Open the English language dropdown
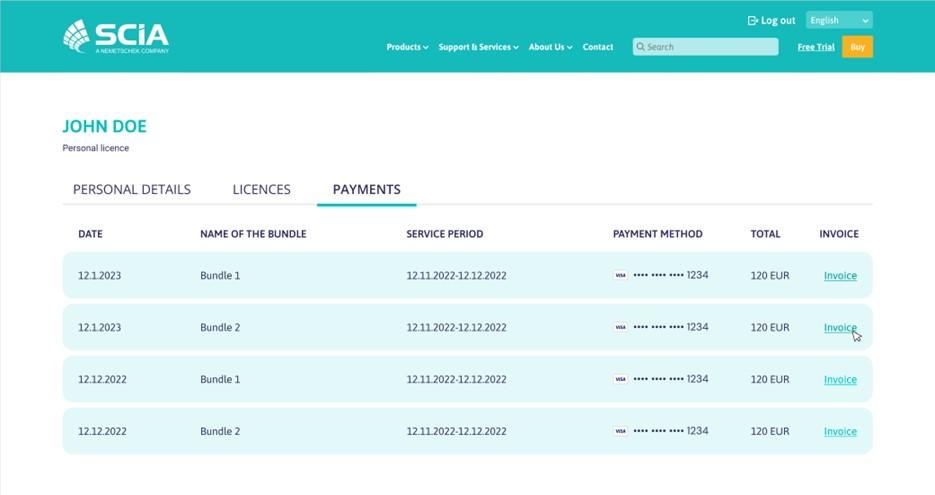 (x=839, y=20)
